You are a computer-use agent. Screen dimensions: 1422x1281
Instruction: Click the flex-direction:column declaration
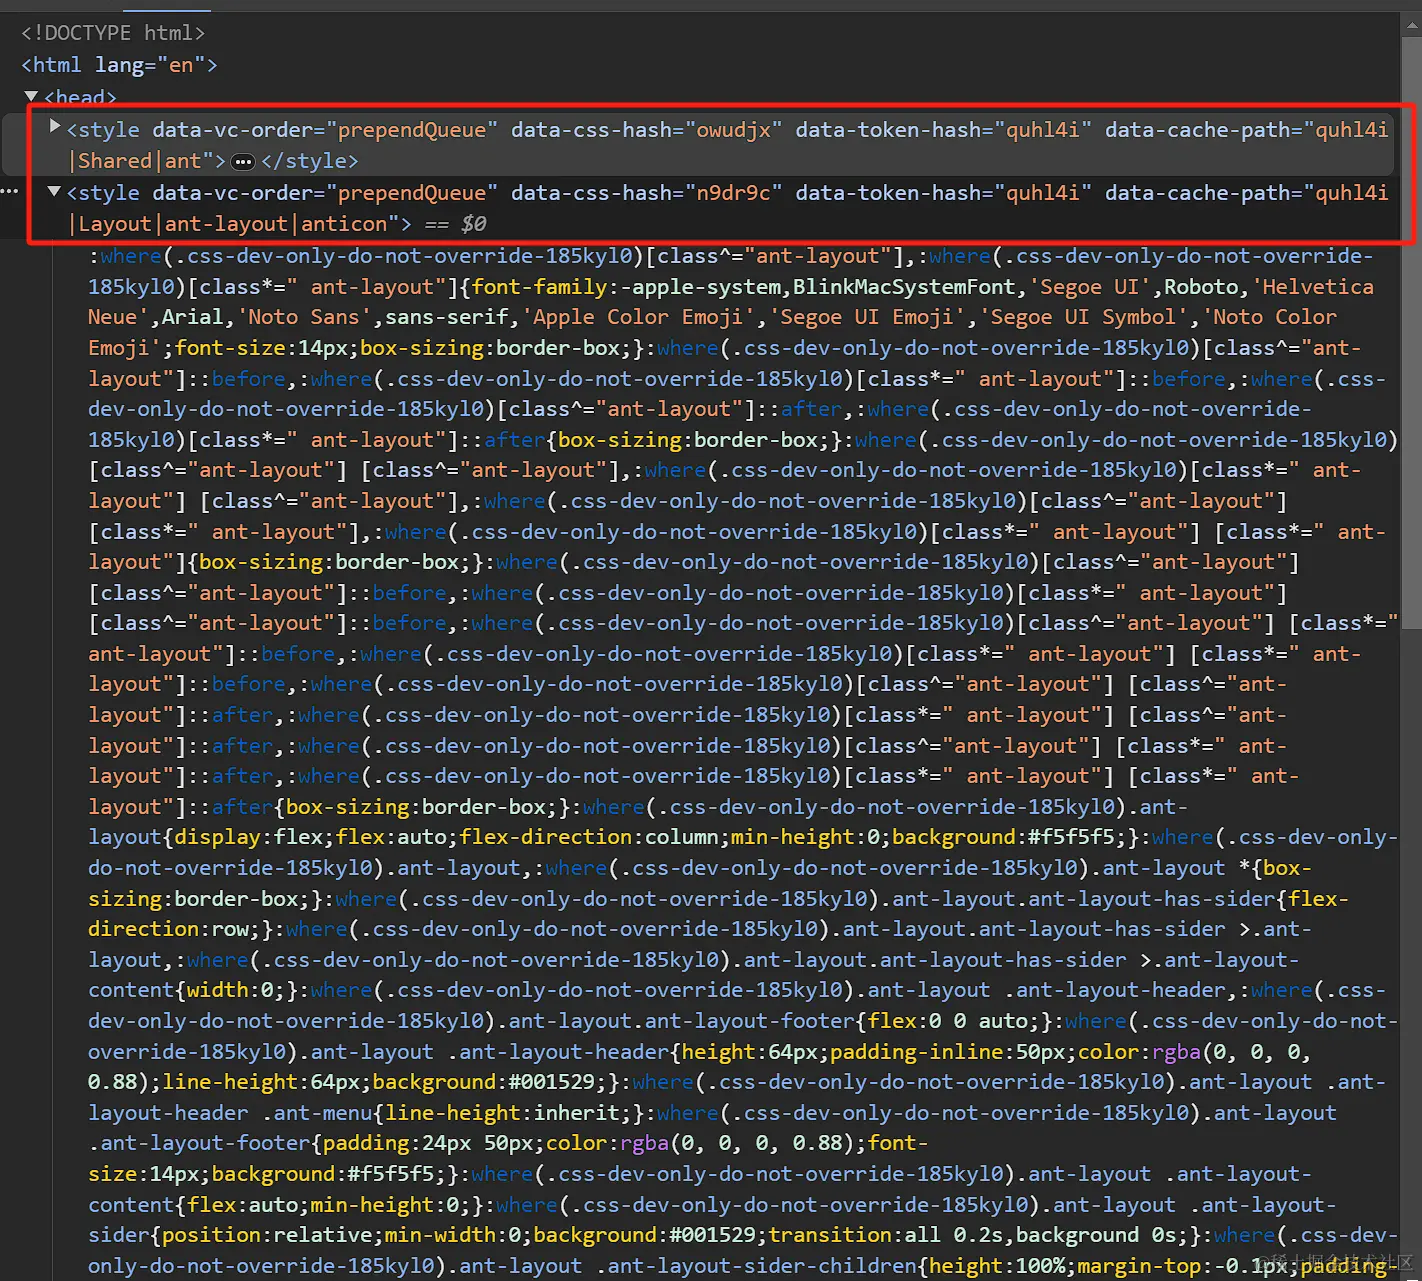tap(590, 837)
